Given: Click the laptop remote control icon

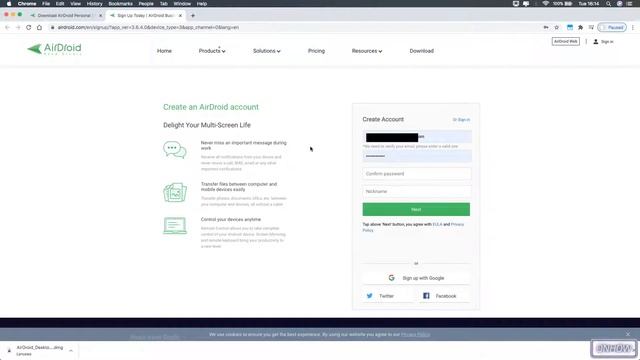Looking at the screenshot, I should [x=175, y=226].
